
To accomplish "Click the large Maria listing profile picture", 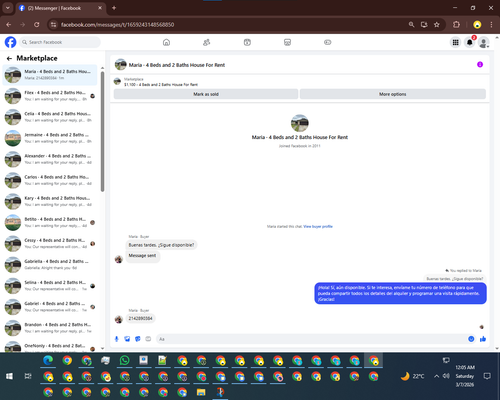I will pos(300,123).
